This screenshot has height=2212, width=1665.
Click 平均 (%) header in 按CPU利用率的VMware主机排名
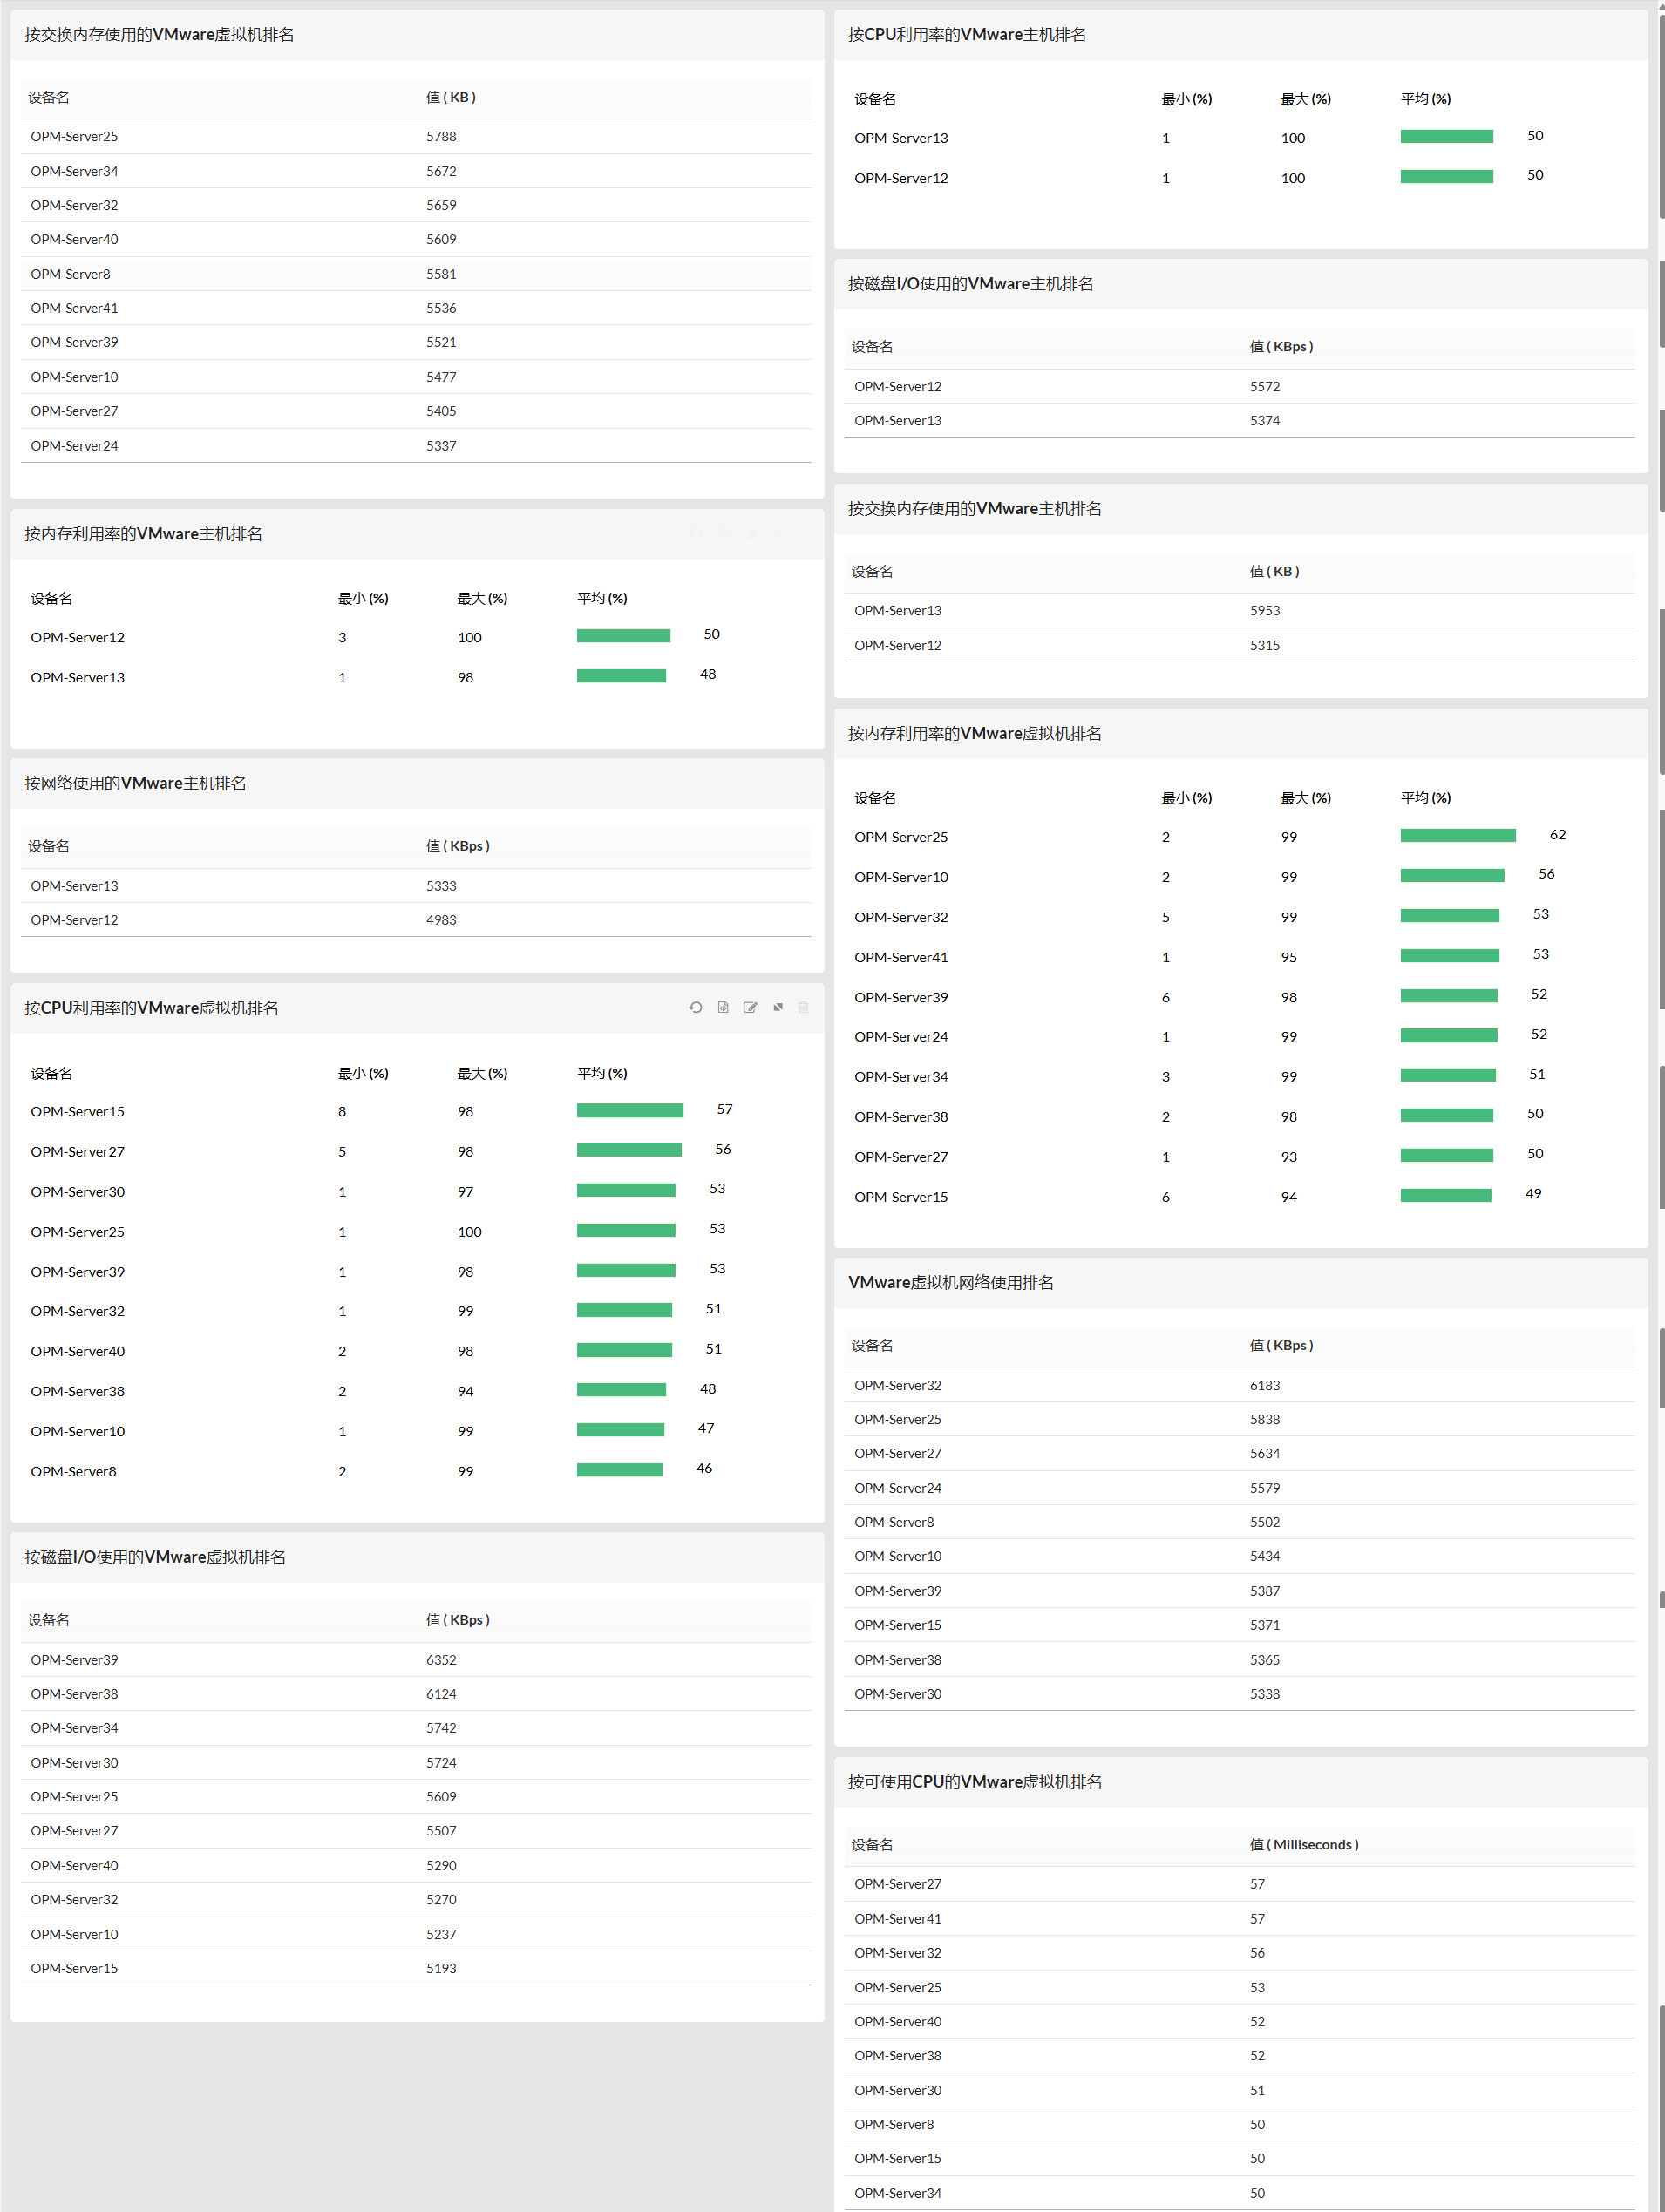[x=1425, y=98]
